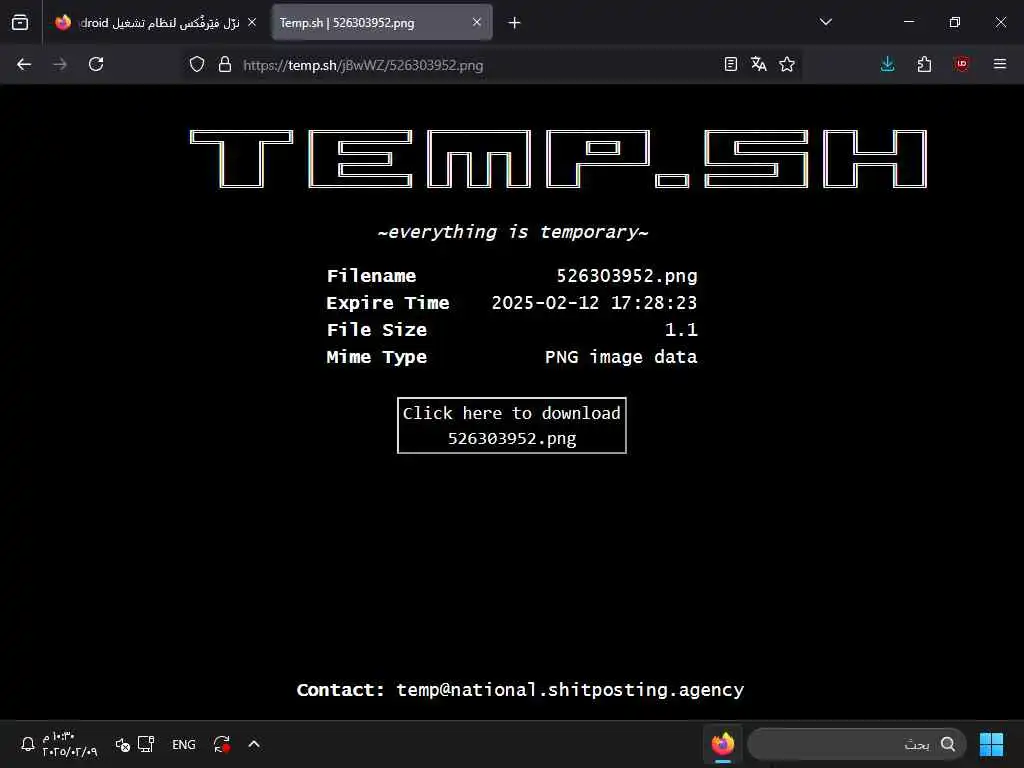Click the TEMP.SH logo banner
This screenshot has width=1024, height=768.
click(558, 159)
